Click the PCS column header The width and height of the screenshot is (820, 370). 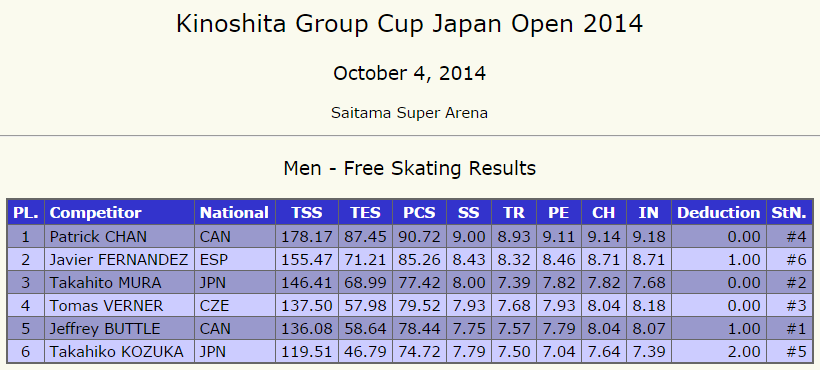(419, 213)
